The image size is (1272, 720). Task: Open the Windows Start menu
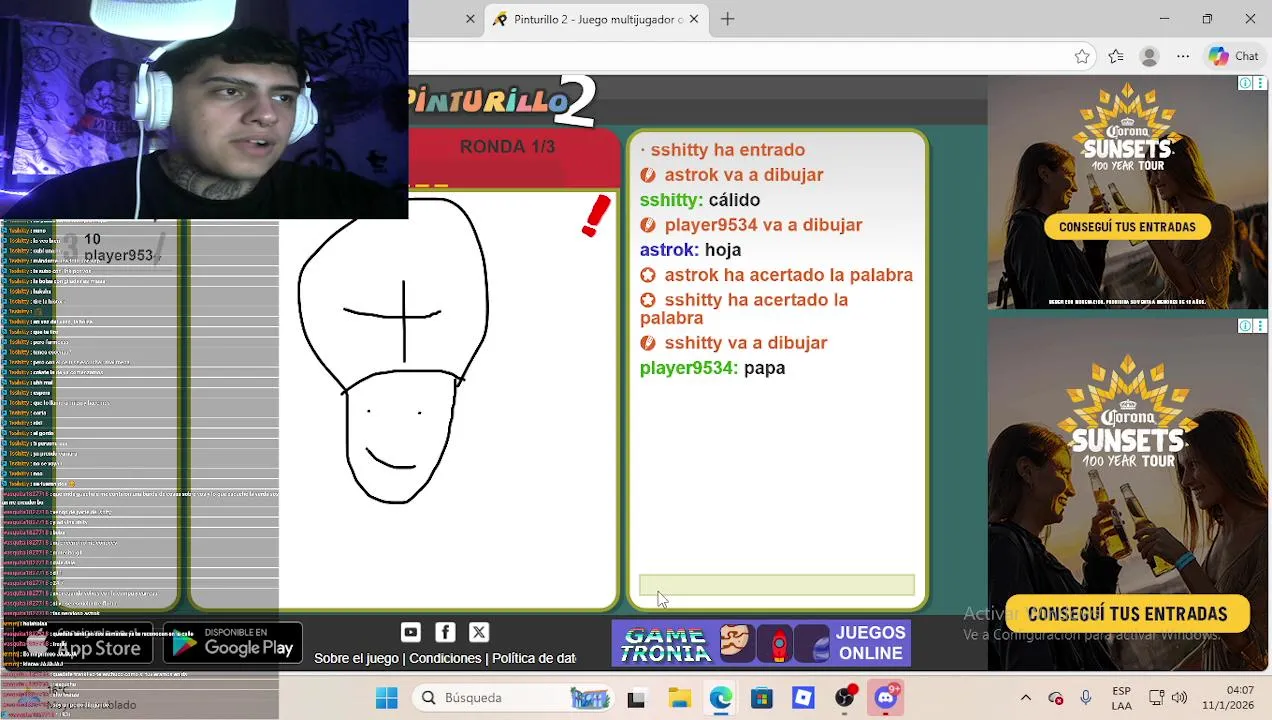(386, 697)
